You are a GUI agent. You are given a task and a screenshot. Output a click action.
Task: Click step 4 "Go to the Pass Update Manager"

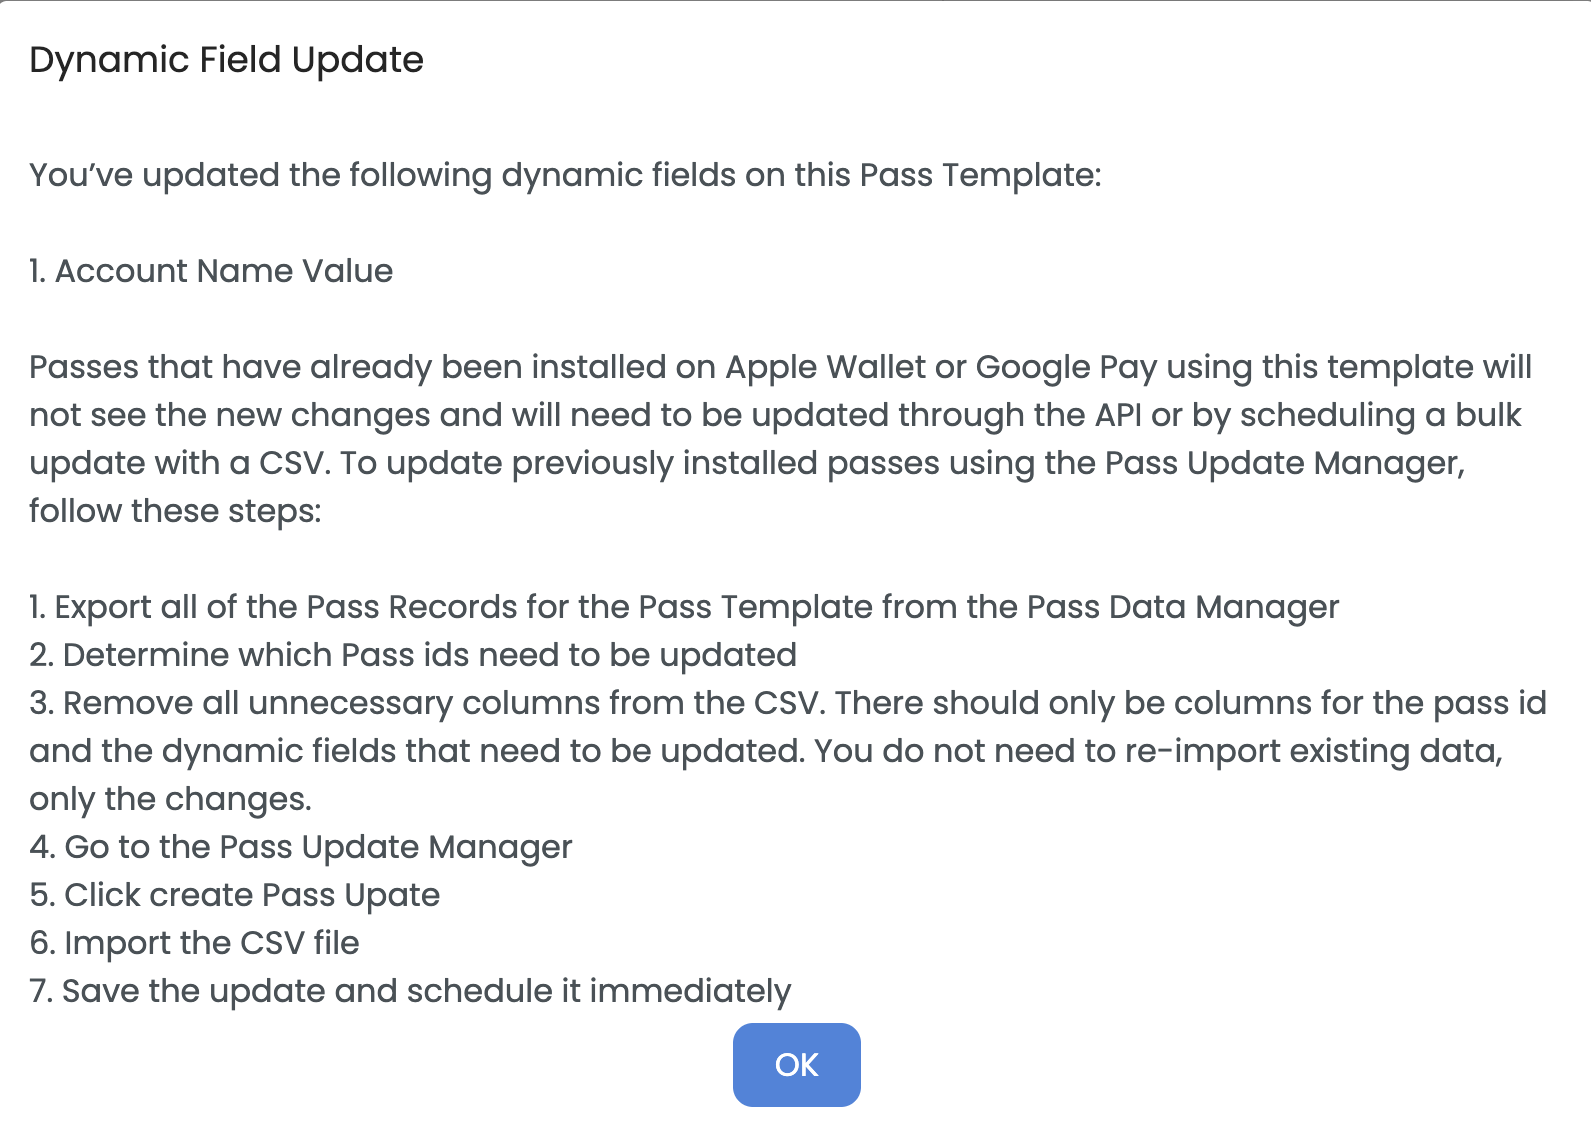click(301, 847)
